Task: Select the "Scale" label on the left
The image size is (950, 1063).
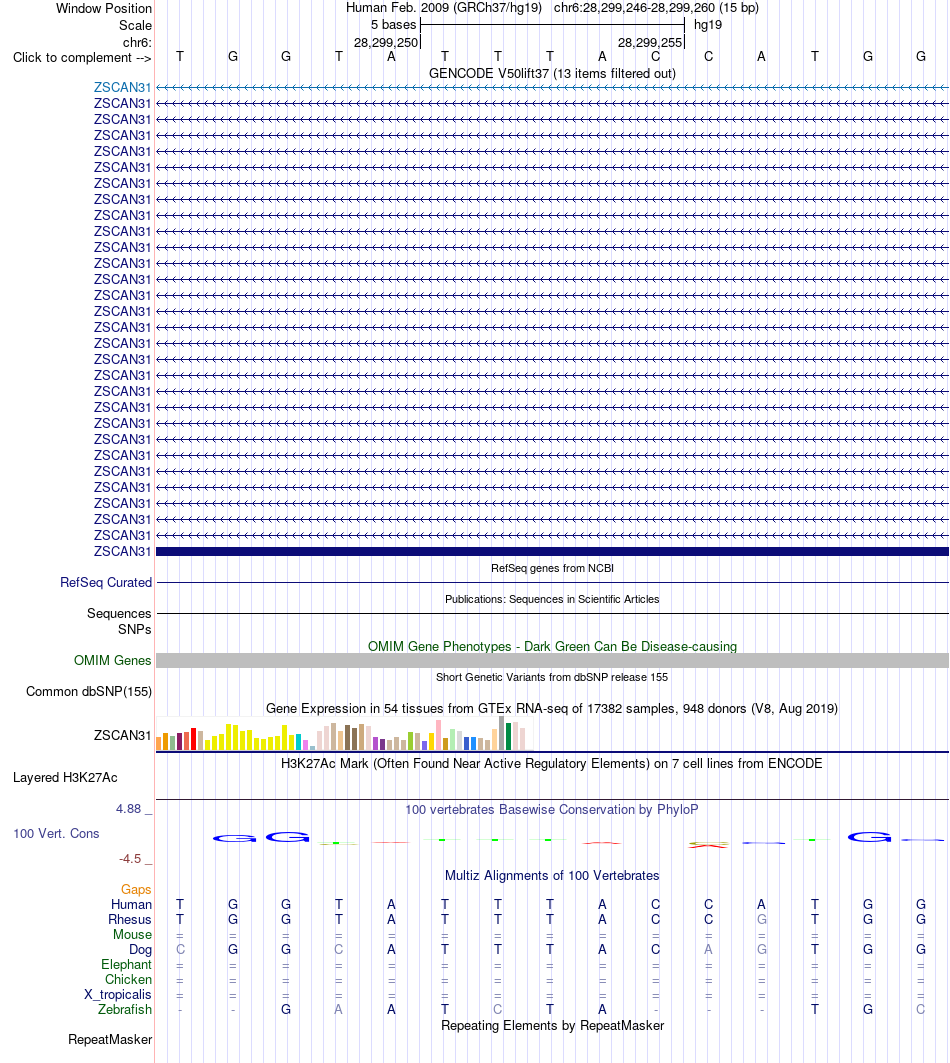Action: (135, 26)
